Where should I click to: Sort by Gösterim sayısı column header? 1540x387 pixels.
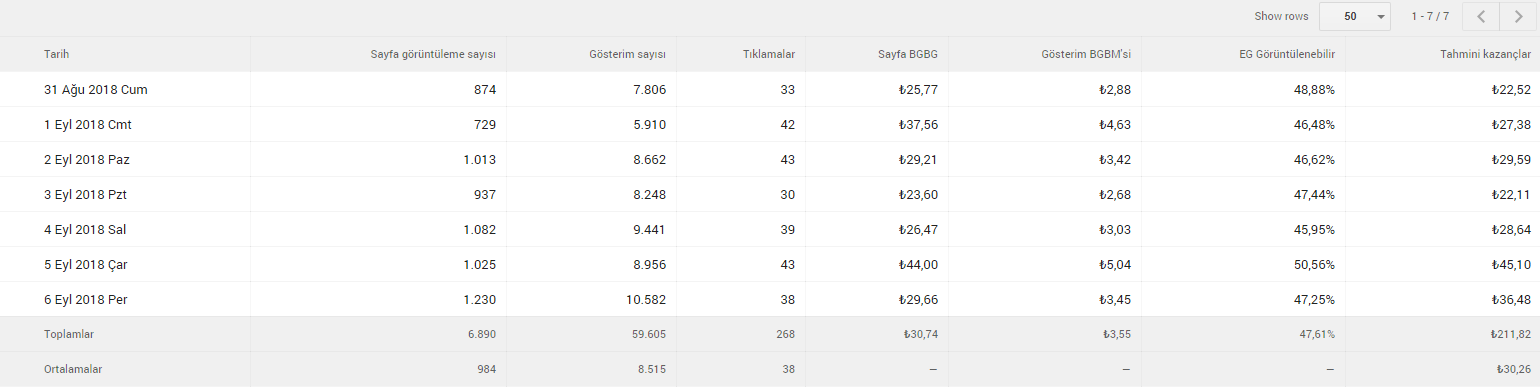click(x=627, y=54)
